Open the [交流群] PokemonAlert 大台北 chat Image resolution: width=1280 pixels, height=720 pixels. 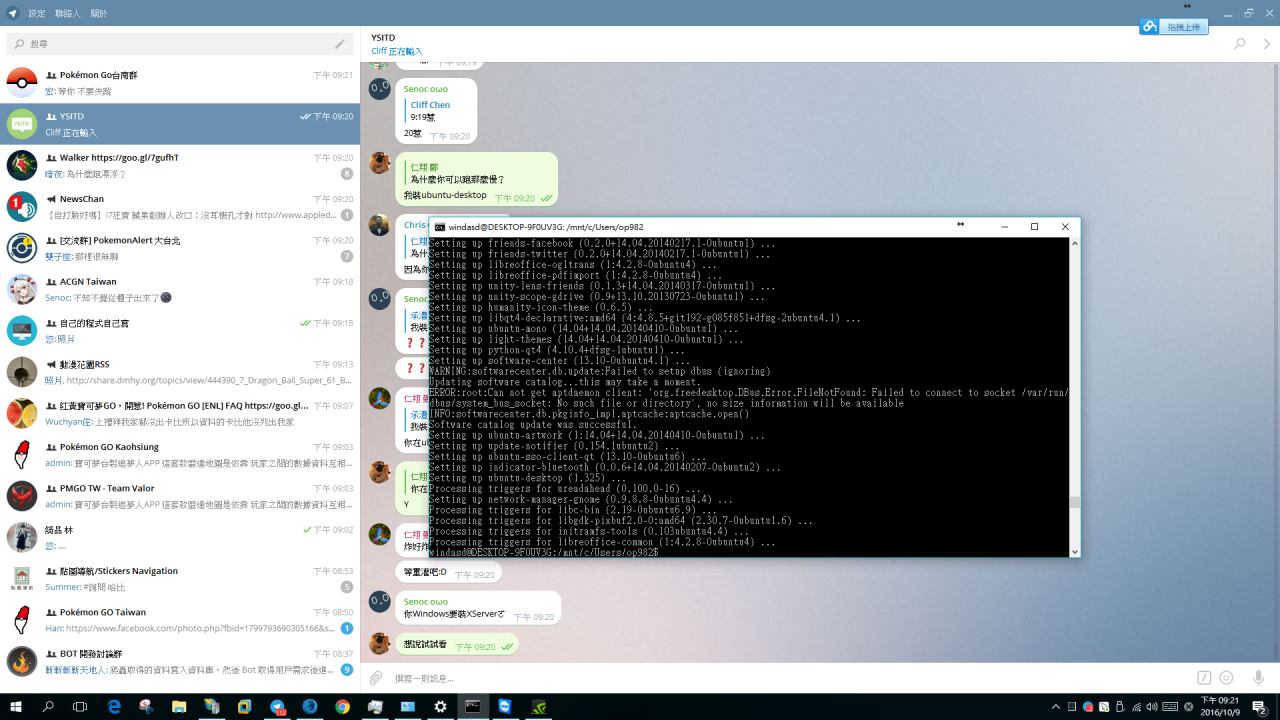coord(180,248)
